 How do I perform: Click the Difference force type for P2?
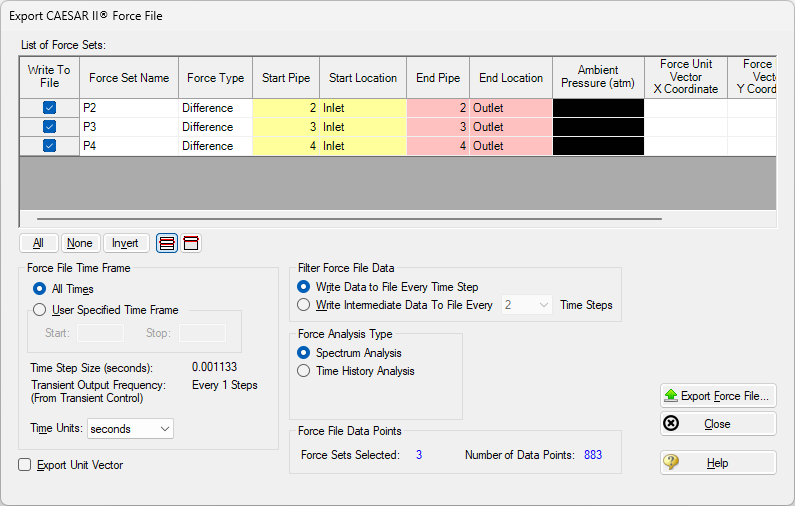click(215, 108)
